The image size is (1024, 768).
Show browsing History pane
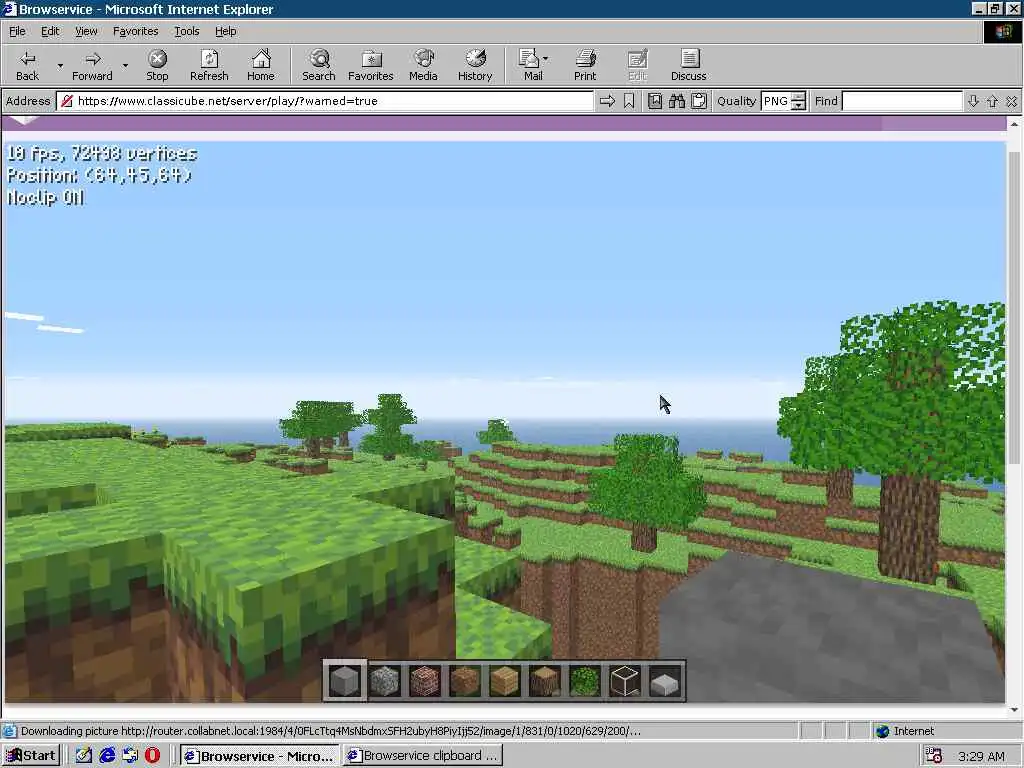475,65
